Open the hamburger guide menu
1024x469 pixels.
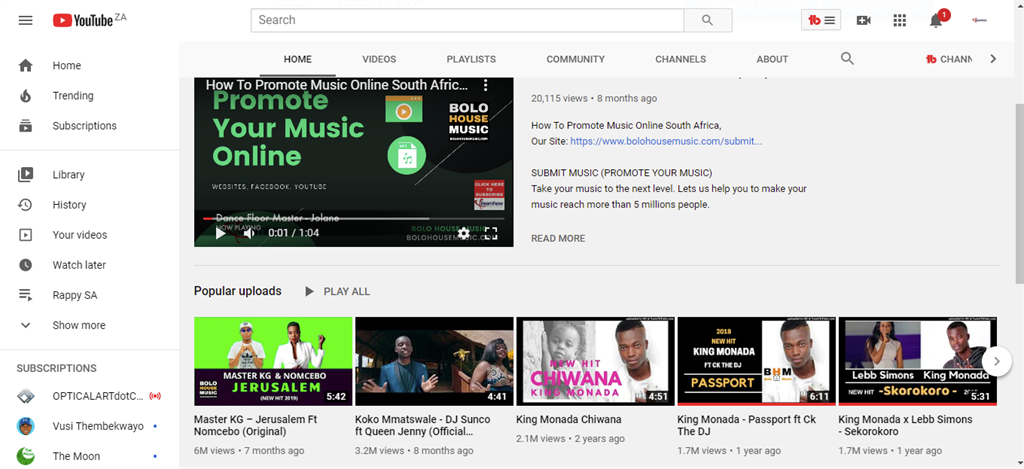[25, 20]
